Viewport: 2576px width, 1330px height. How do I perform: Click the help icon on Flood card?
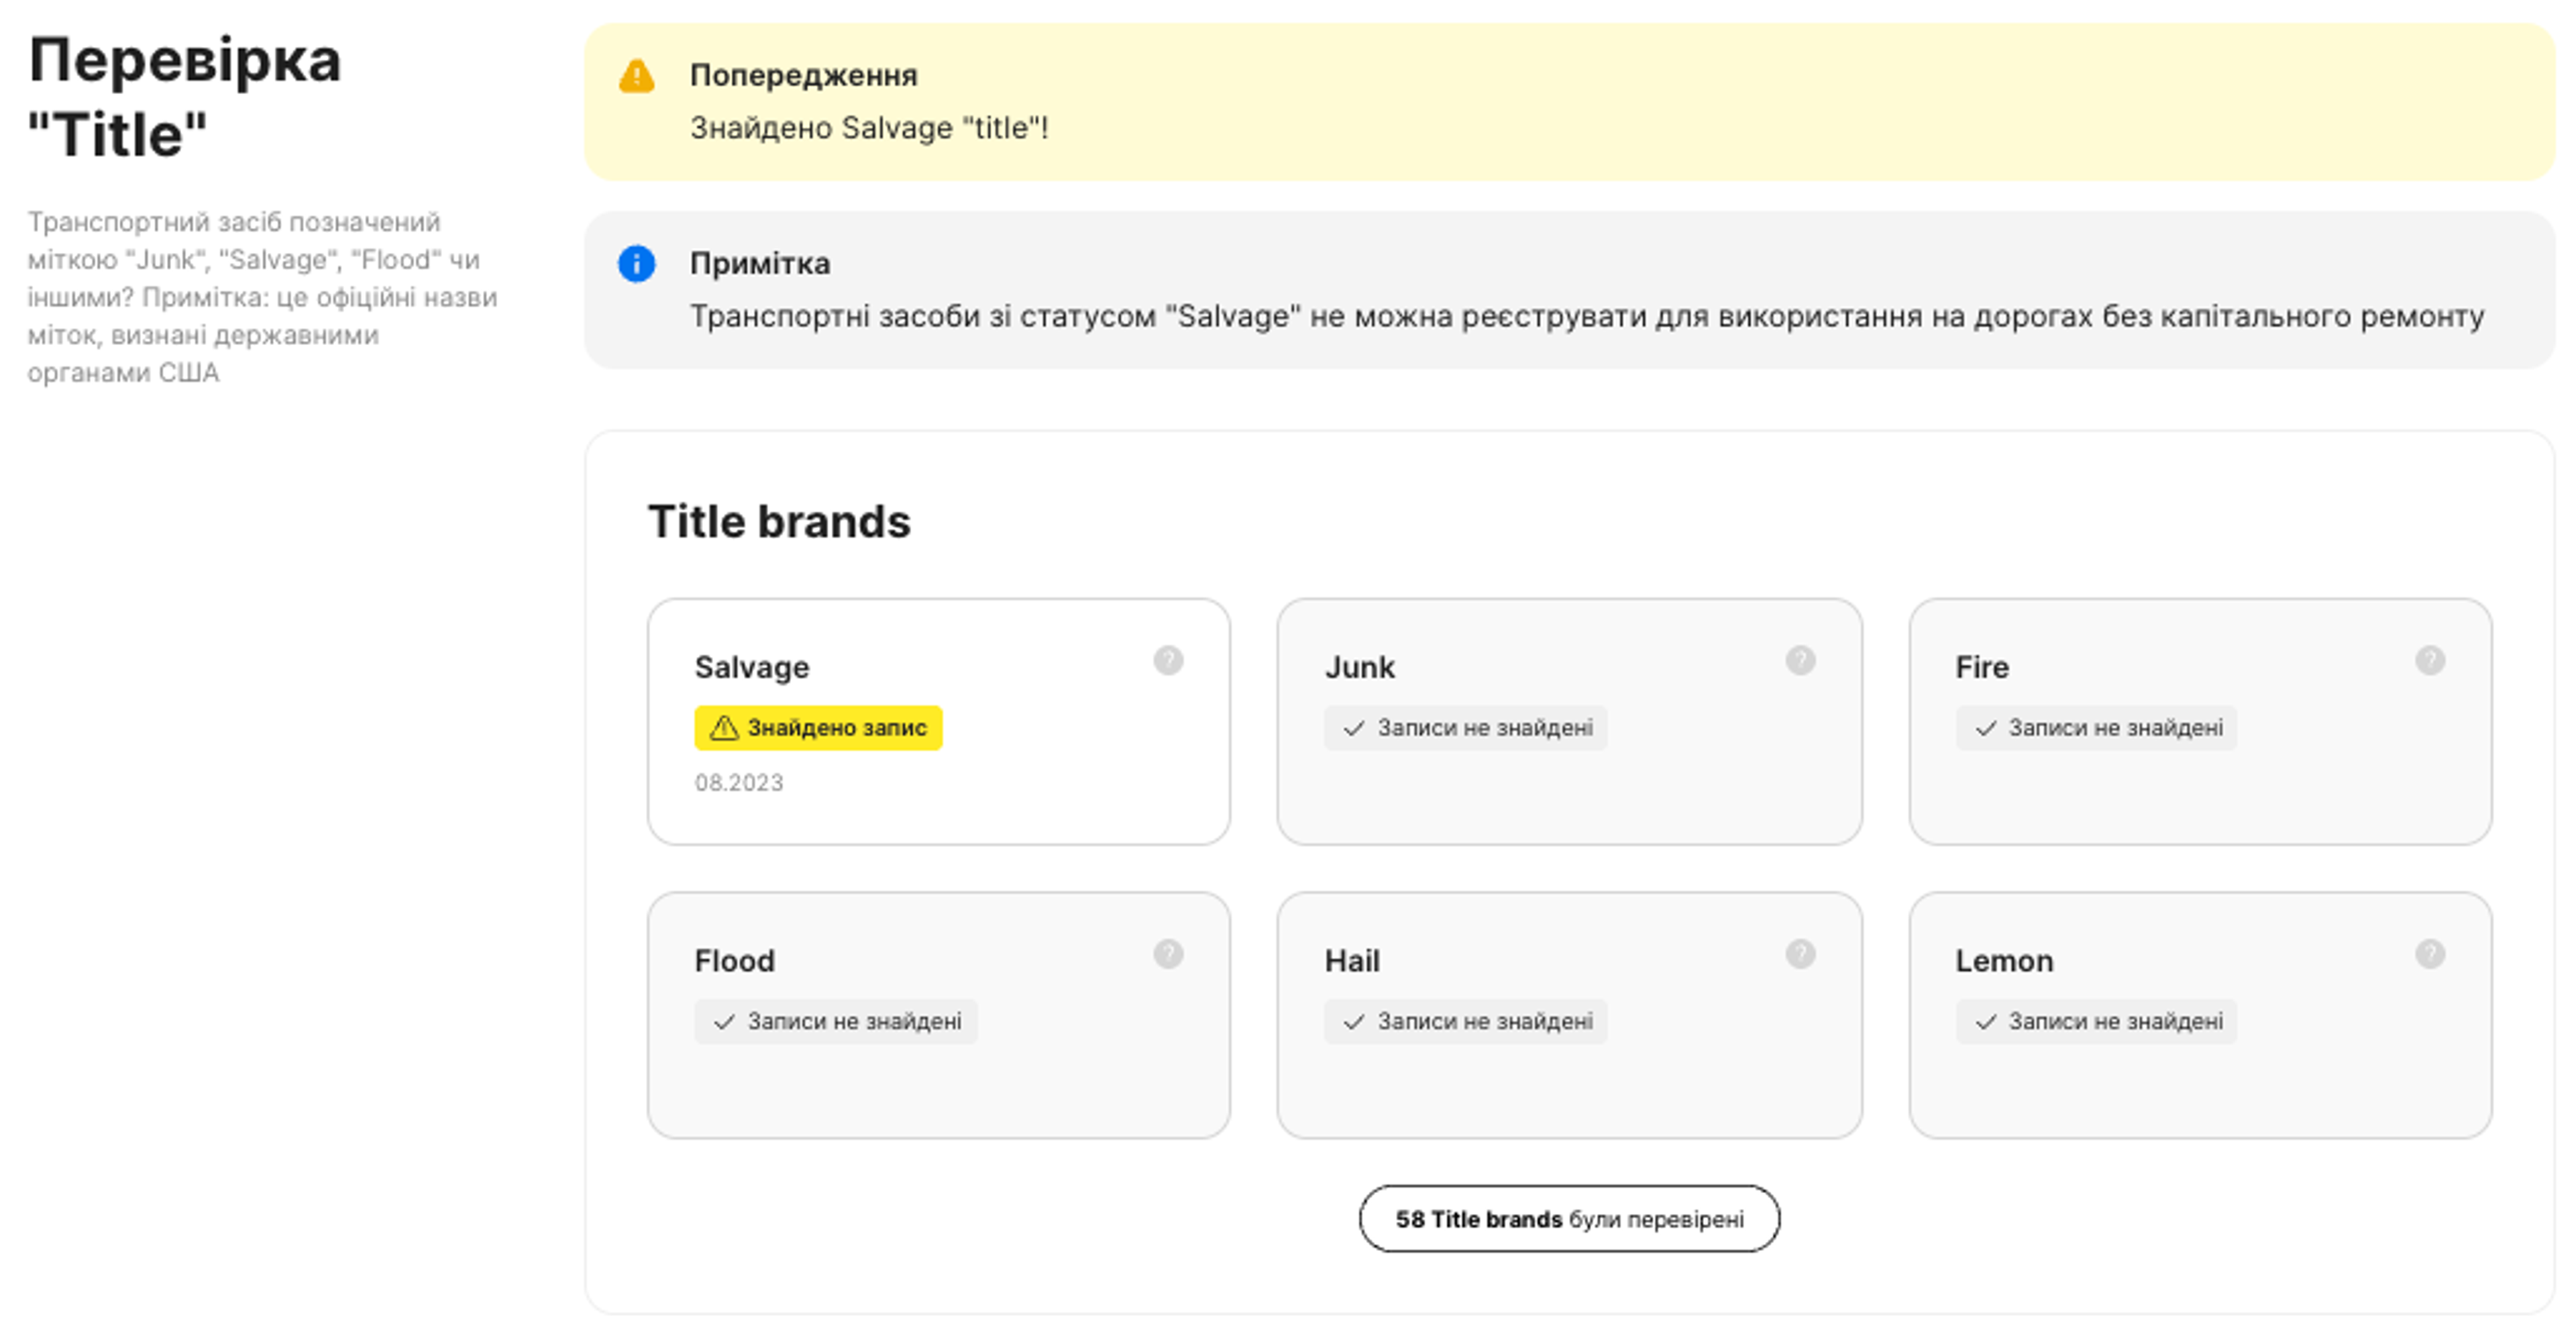tap(1168, 954)
